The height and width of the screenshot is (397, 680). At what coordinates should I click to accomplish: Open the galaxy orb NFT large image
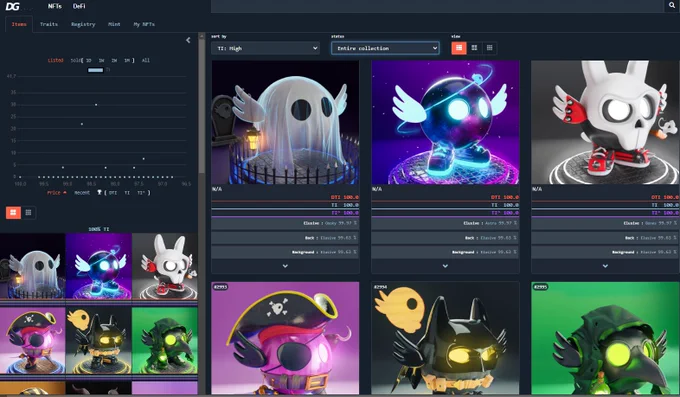tap(445, 122)
